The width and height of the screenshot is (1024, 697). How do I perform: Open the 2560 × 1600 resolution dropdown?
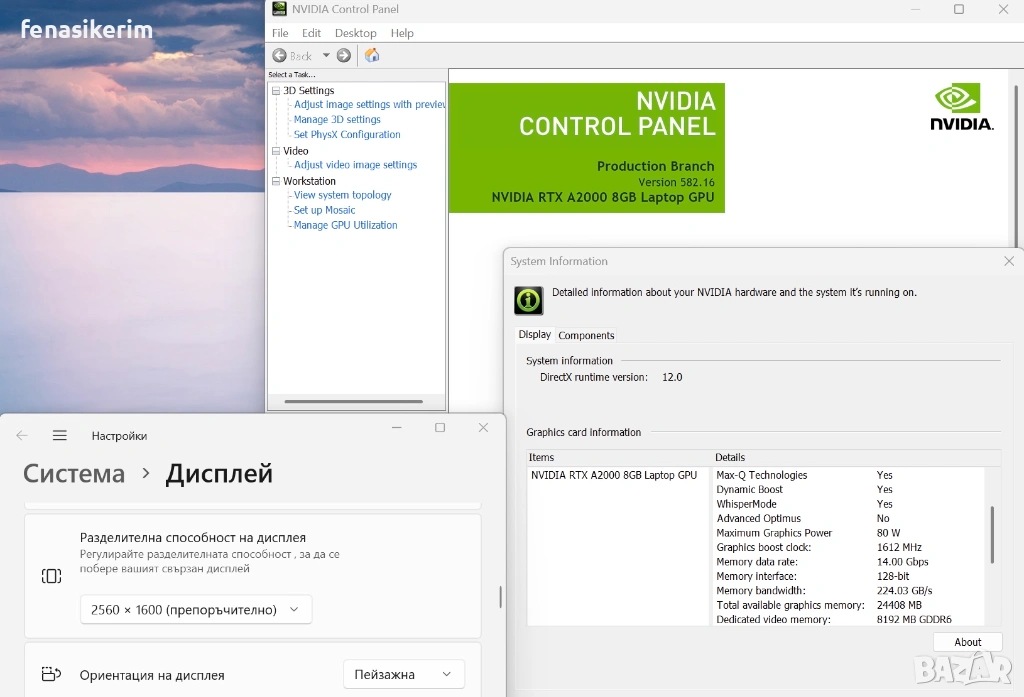coord(196,609)
